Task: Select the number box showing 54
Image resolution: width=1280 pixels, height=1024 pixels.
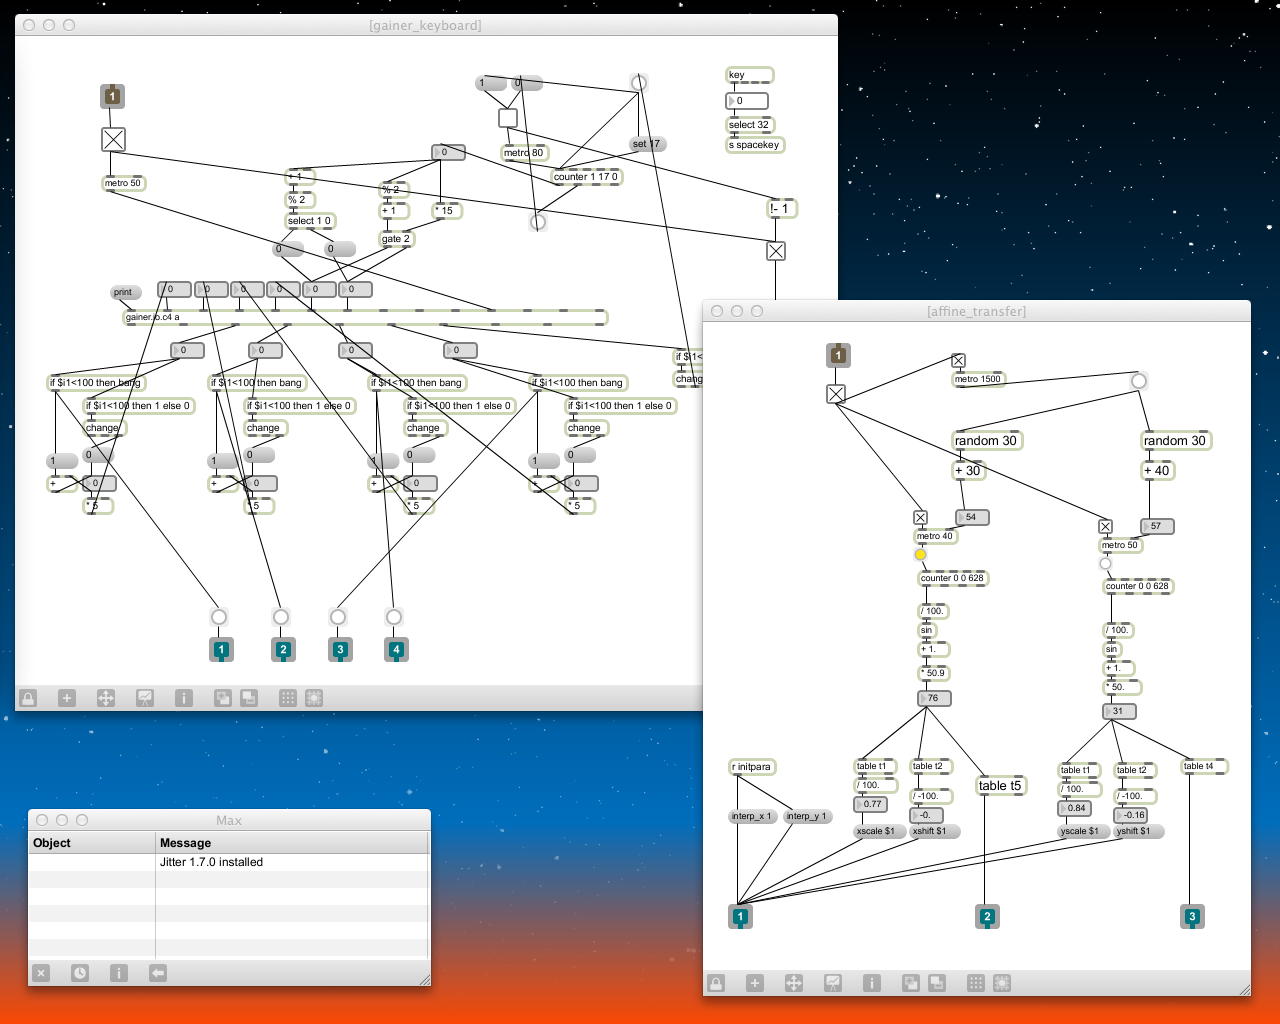Action: click(972, 517)
